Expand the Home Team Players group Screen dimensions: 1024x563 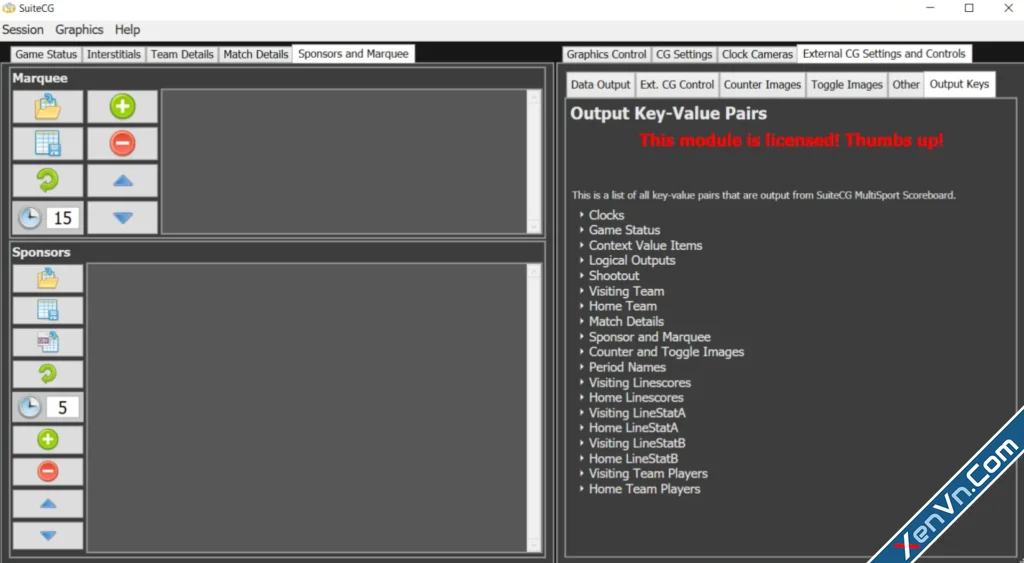click(x=581, y=489)
